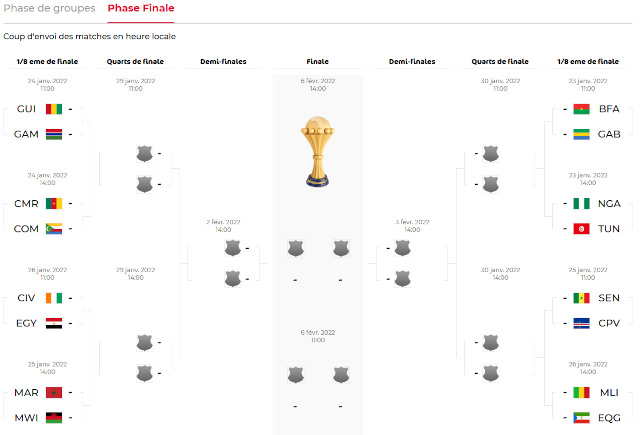Click the Mali flag icon

tap(581, 393)
